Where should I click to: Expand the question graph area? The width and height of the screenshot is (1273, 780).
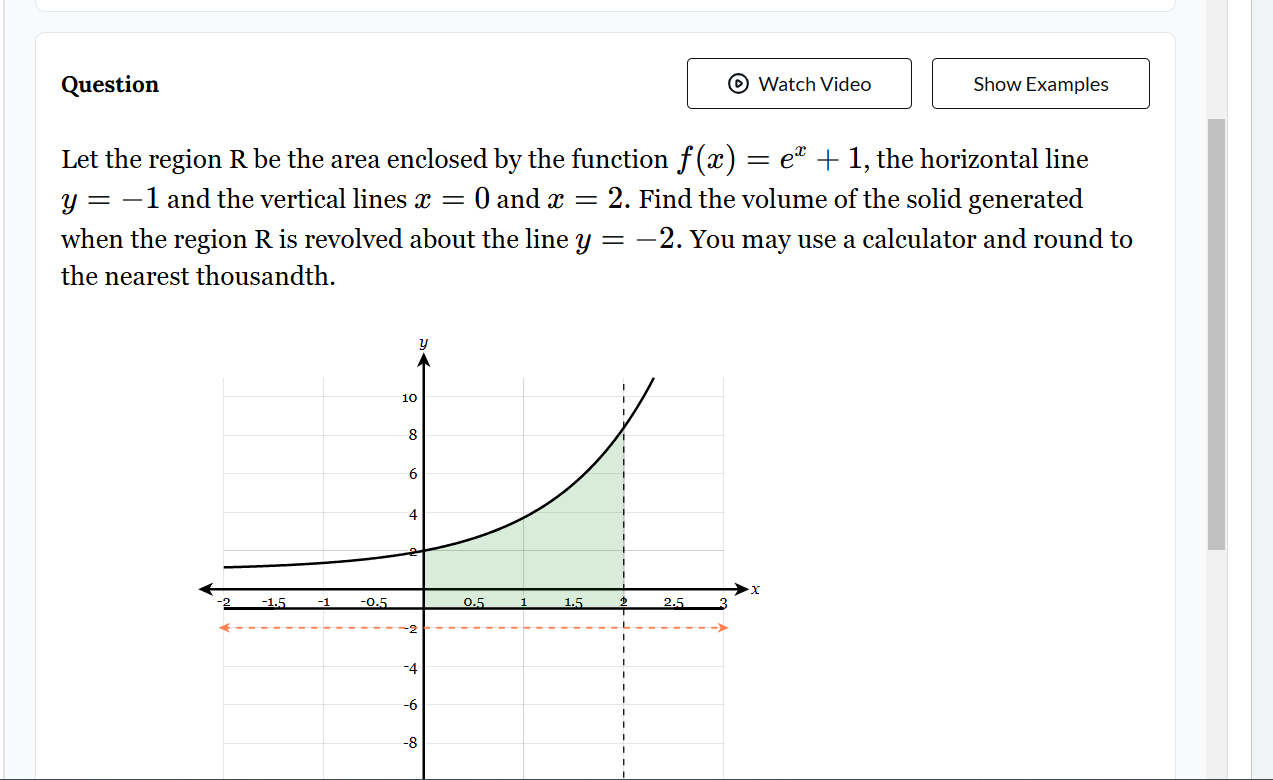pyautogui.click(x=470, y=560)
